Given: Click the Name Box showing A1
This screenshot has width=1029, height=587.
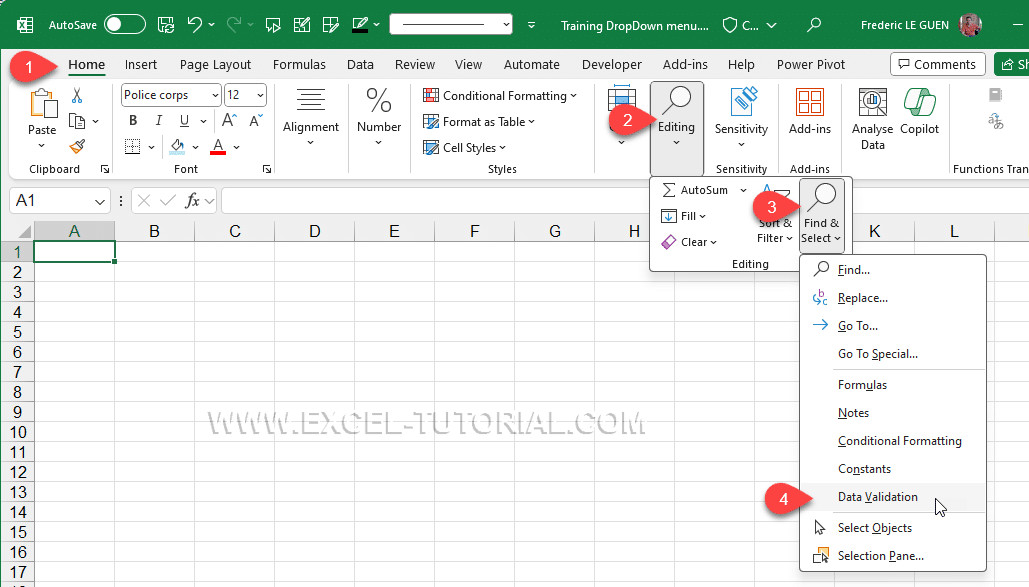Looking at the screenshot, I should pos(59,200).
